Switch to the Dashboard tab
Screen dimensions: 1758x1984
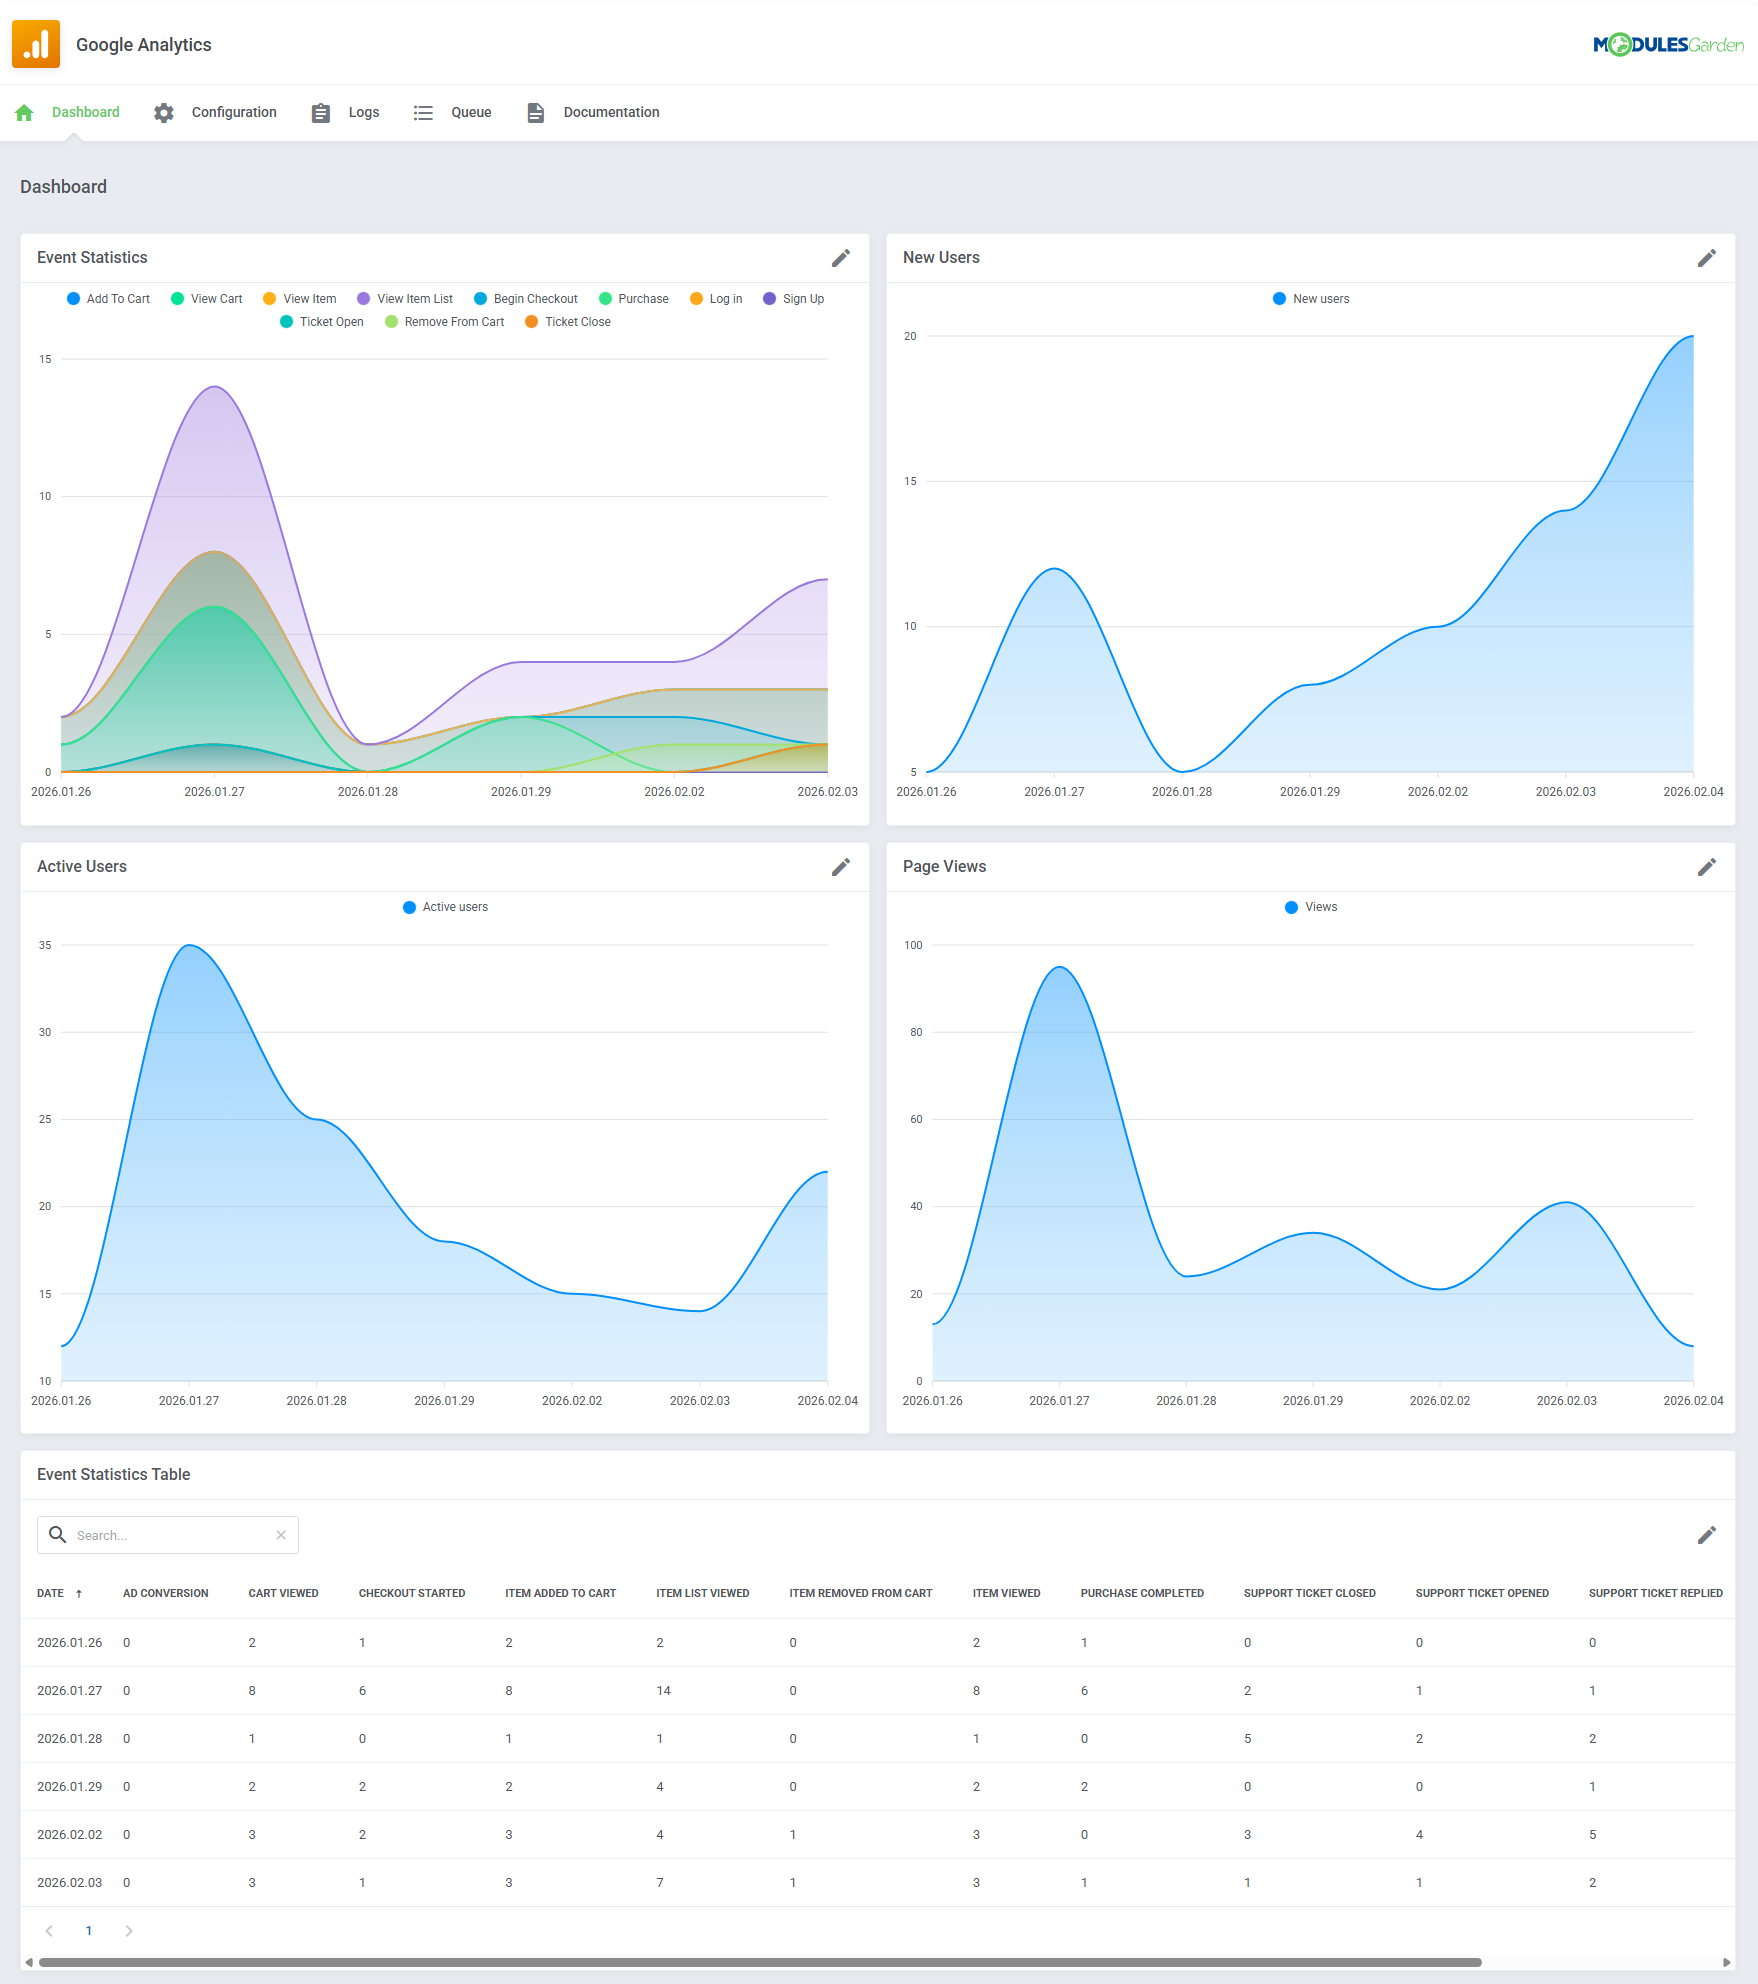85,112
